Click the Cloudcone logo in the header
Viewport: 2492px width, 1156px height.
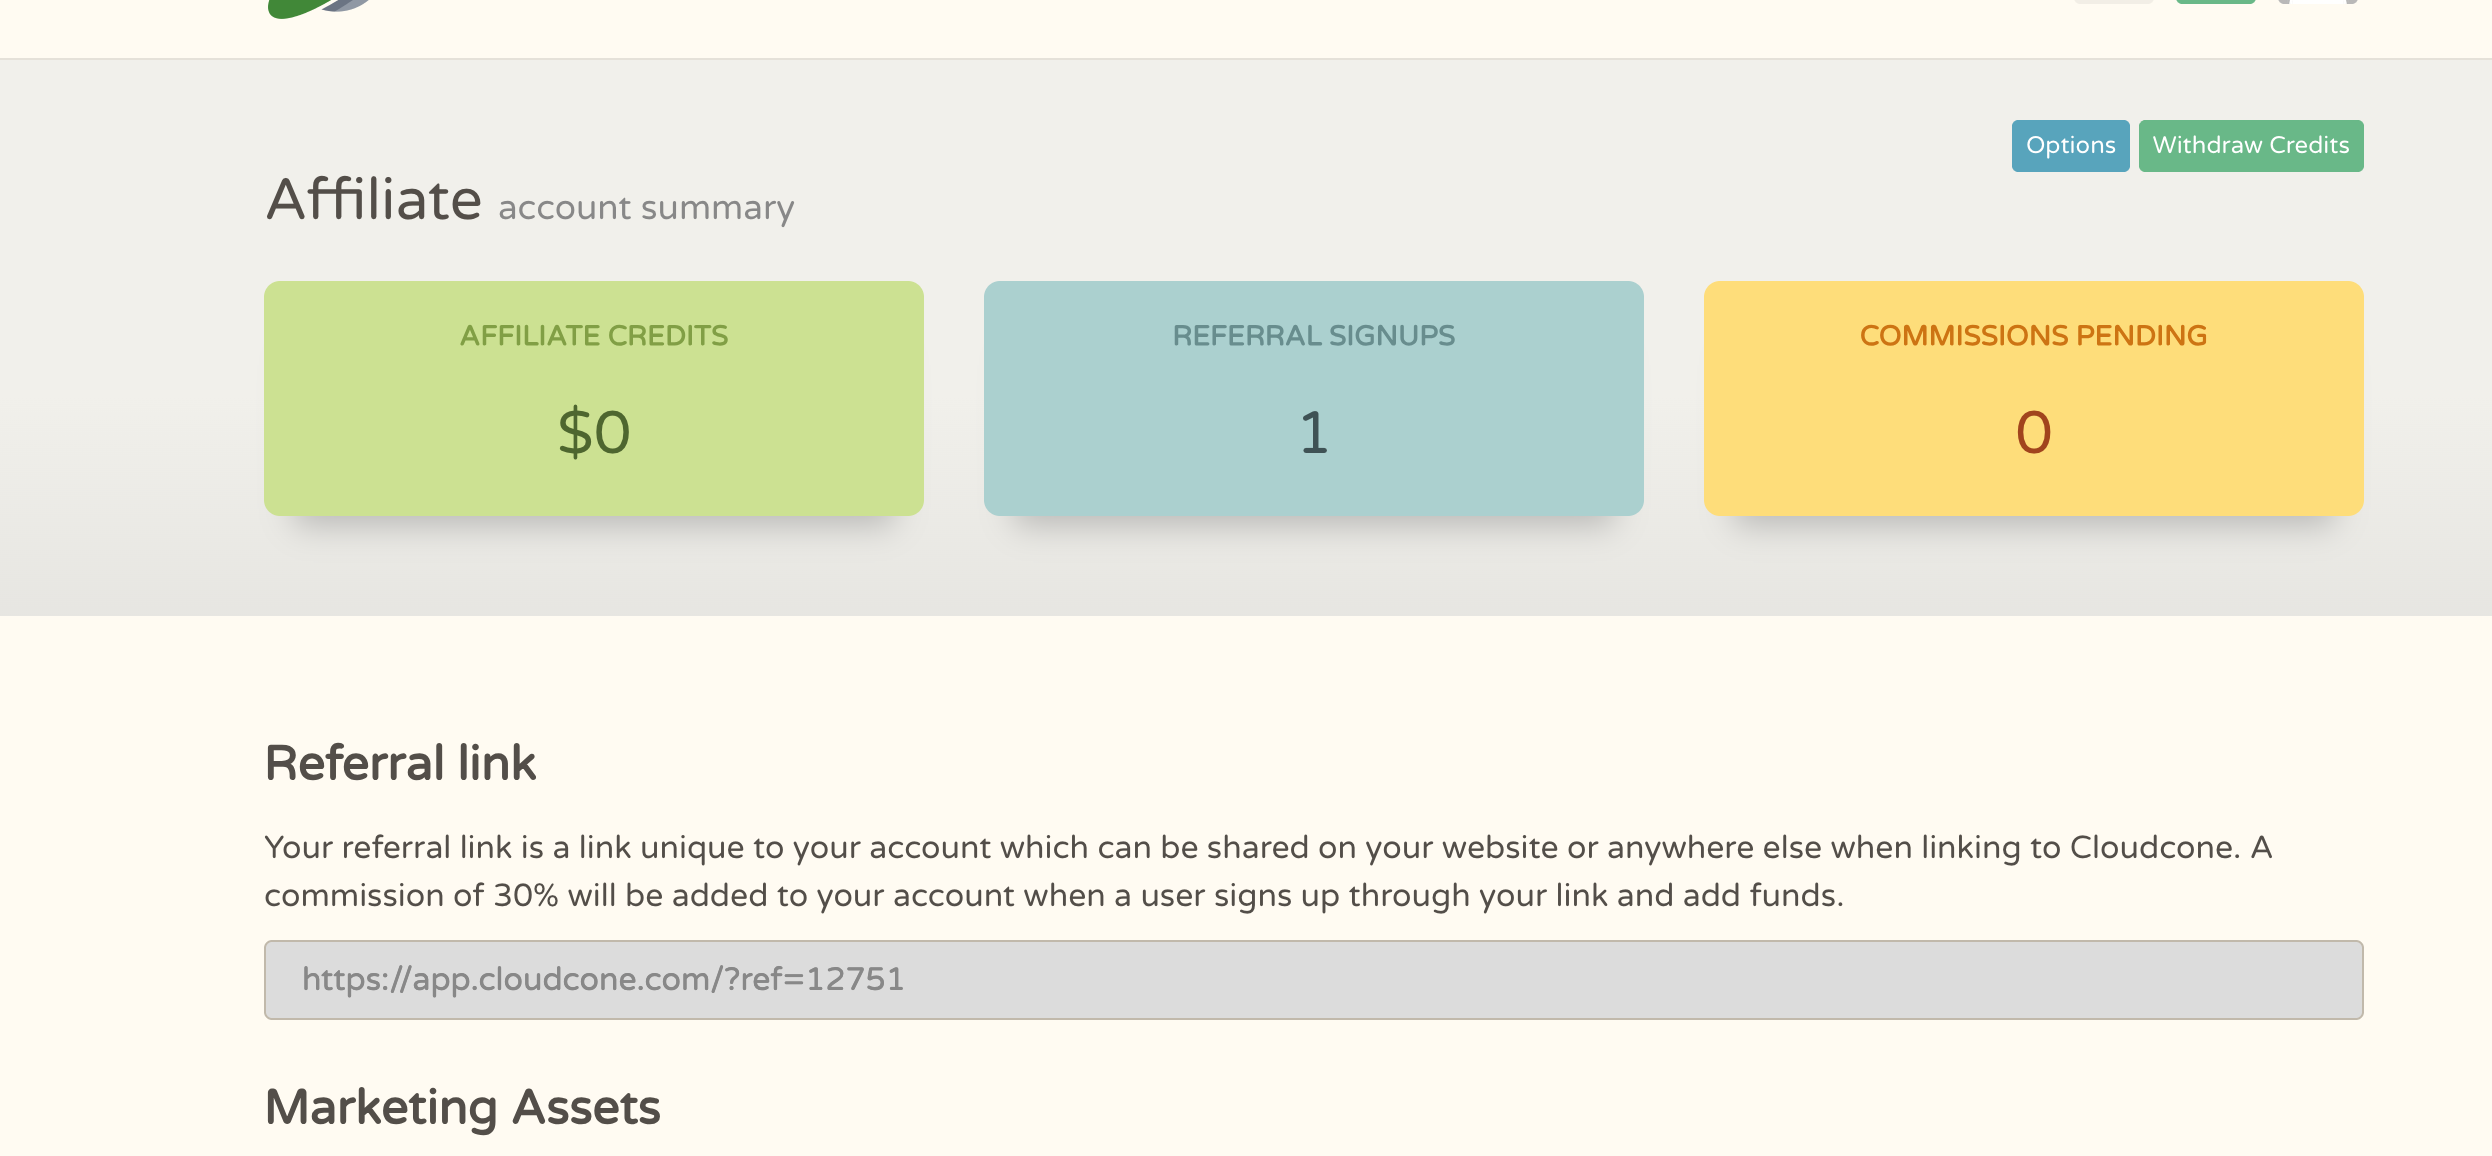point(320,6)
